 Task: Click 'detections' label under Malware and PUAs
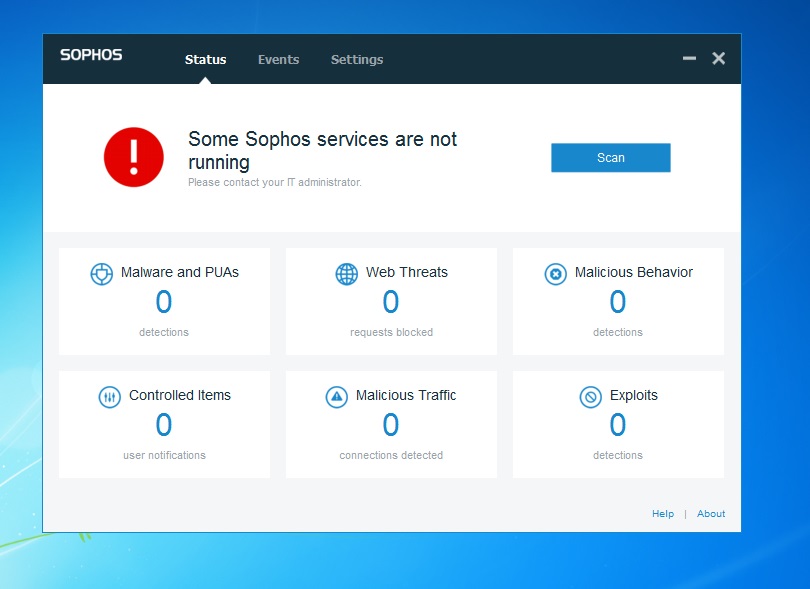tap(164, 332)
